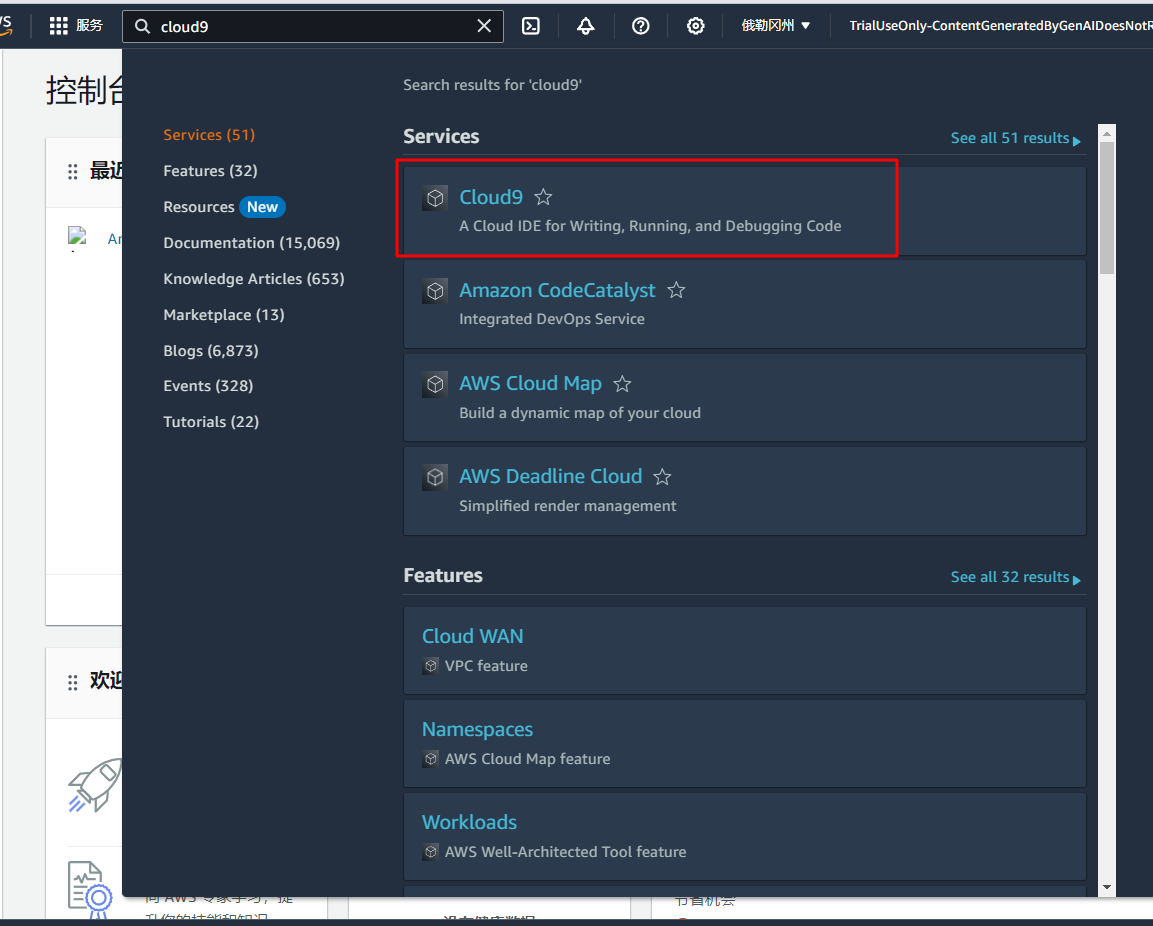This screenshot has height=926, width=1153.
Task: Open the Cloud WAN feature
Action: pyautogui.click(x=472, y=636)
